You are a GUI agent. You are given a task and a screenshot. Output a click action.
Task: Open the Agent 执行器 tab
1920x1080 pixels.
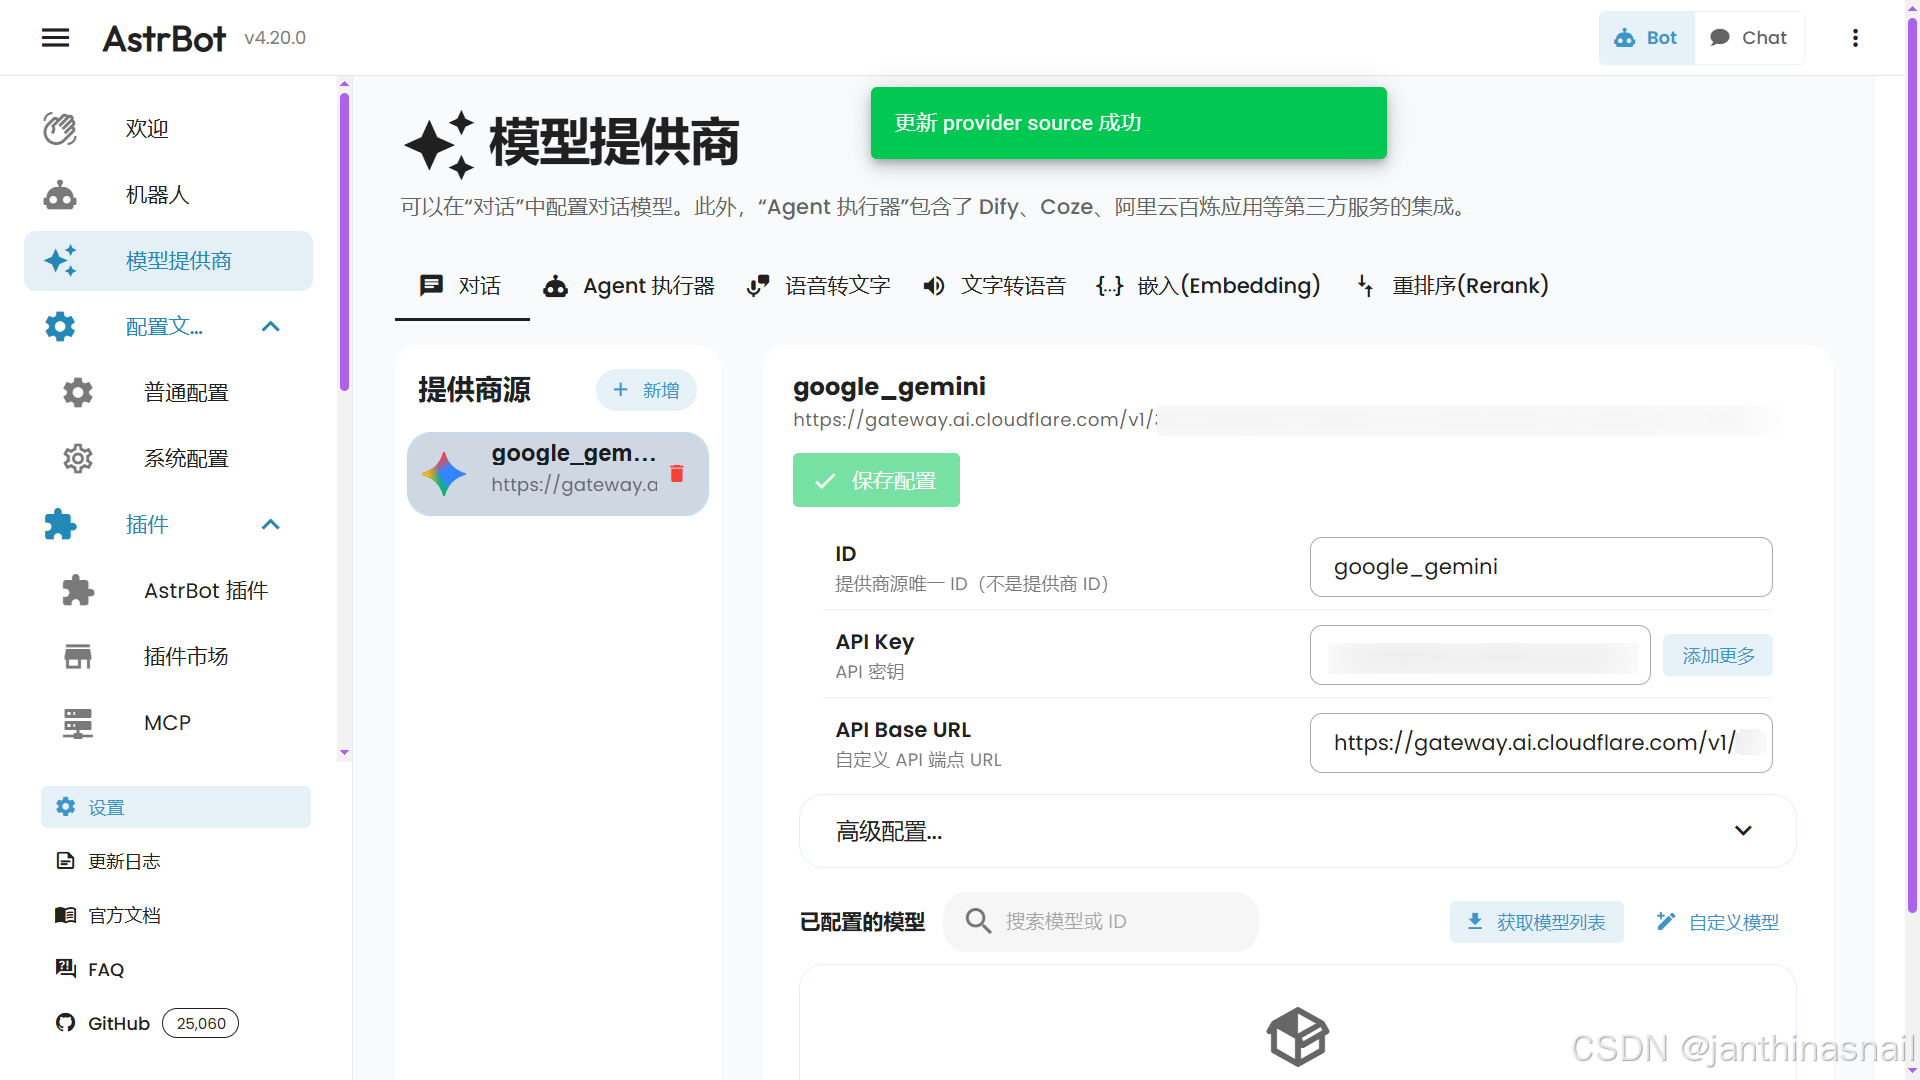click(629, 286)
